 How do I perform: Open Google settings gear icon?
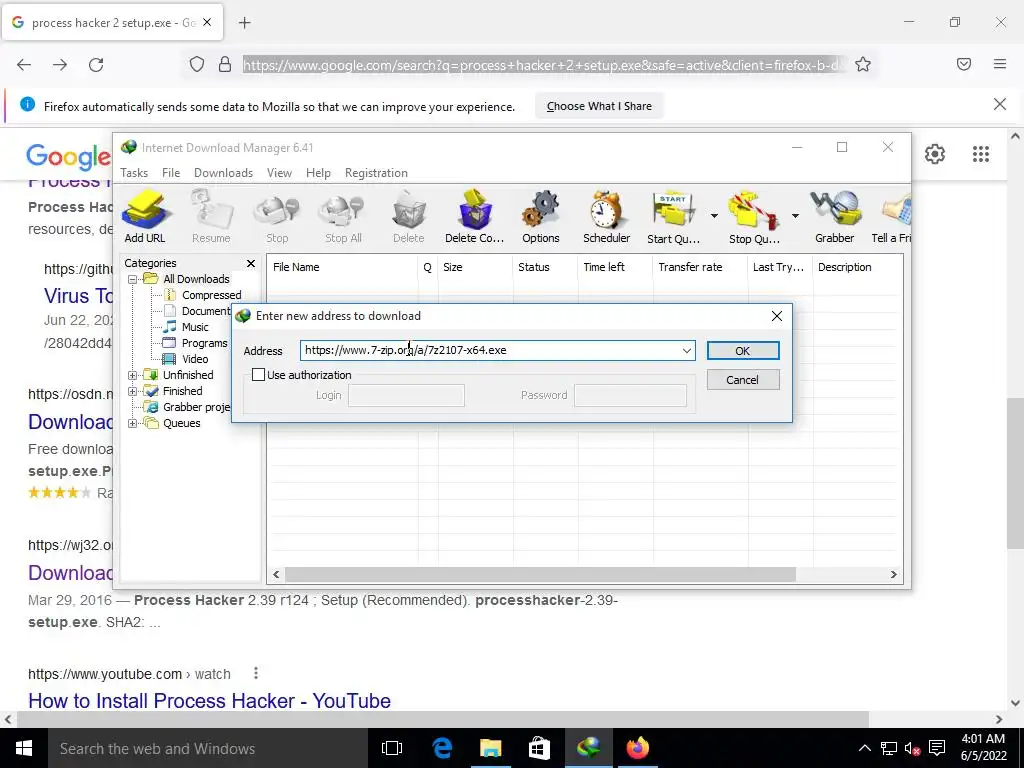click(935, 154)
